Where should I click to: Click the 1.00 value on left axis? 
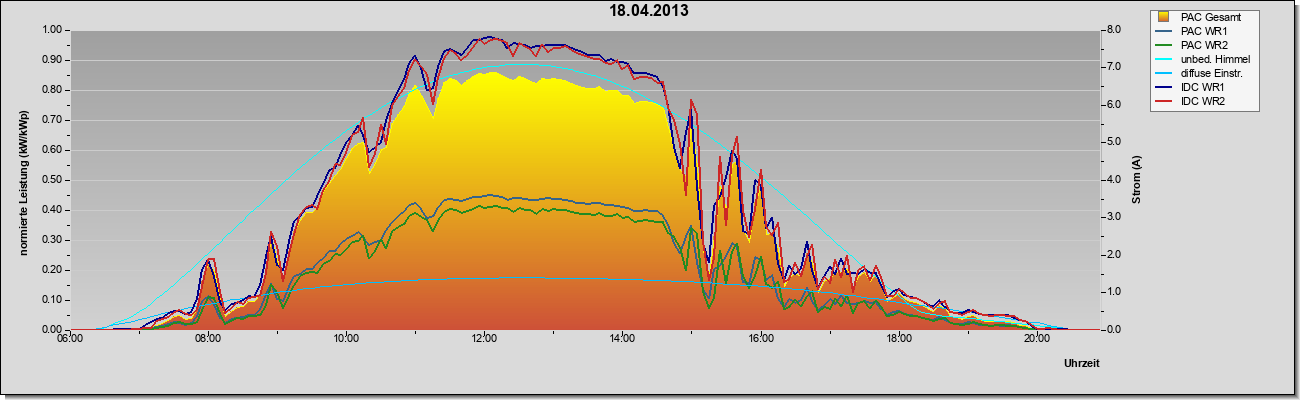54,30
